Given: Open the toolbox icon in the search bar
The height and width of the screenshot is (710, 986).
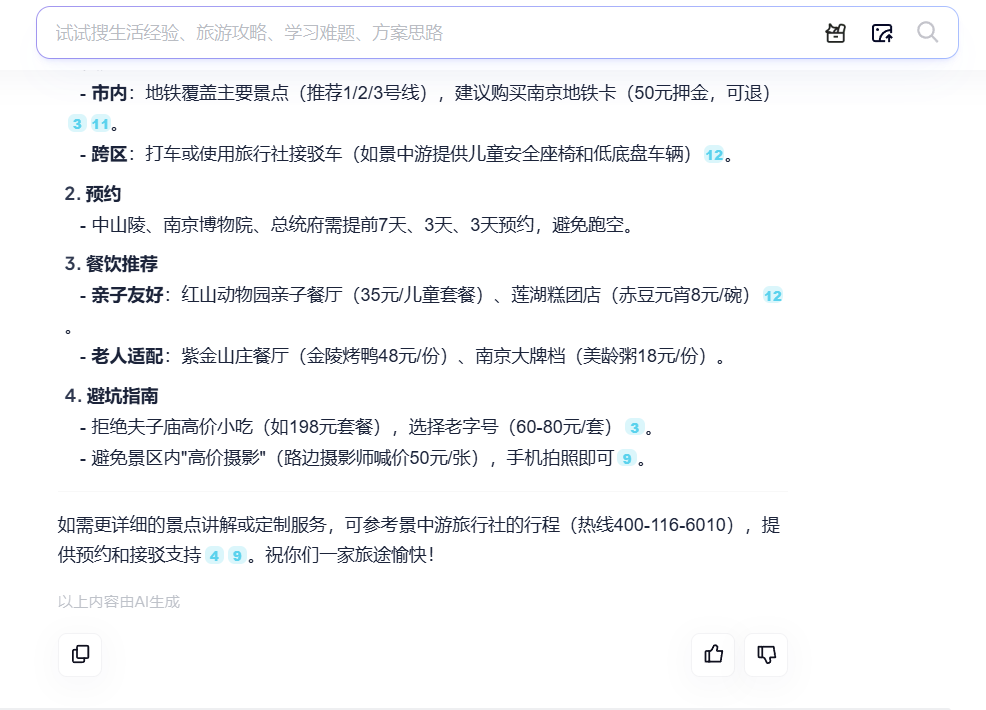Looking at the screenshot, I should 834,33.
